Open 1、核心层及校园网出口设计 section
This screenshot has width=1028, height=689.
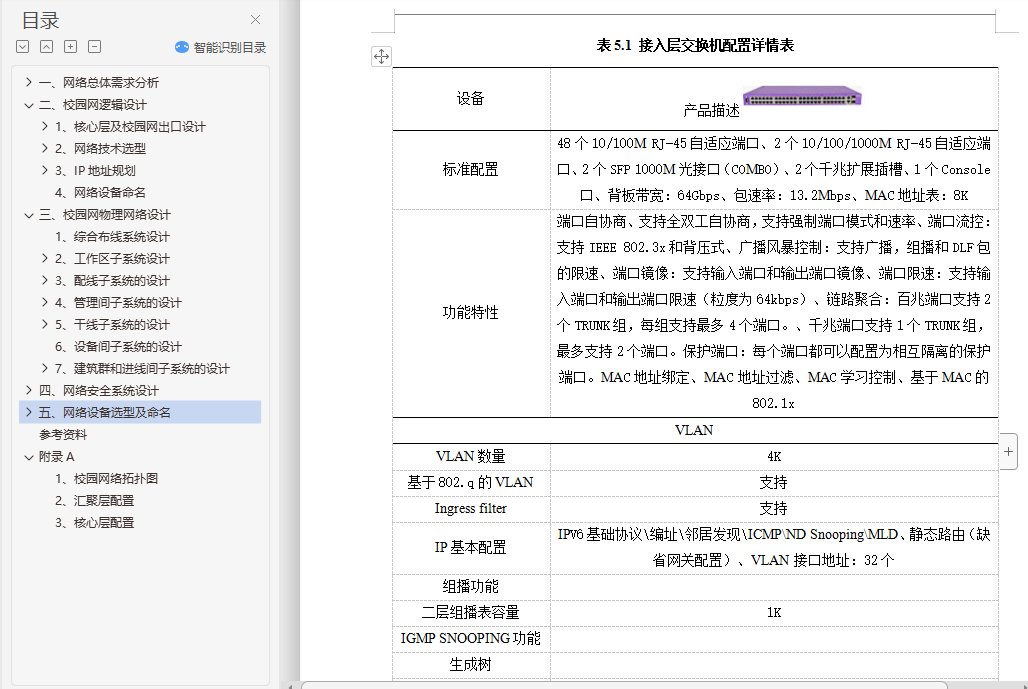(x=130, y=127)
